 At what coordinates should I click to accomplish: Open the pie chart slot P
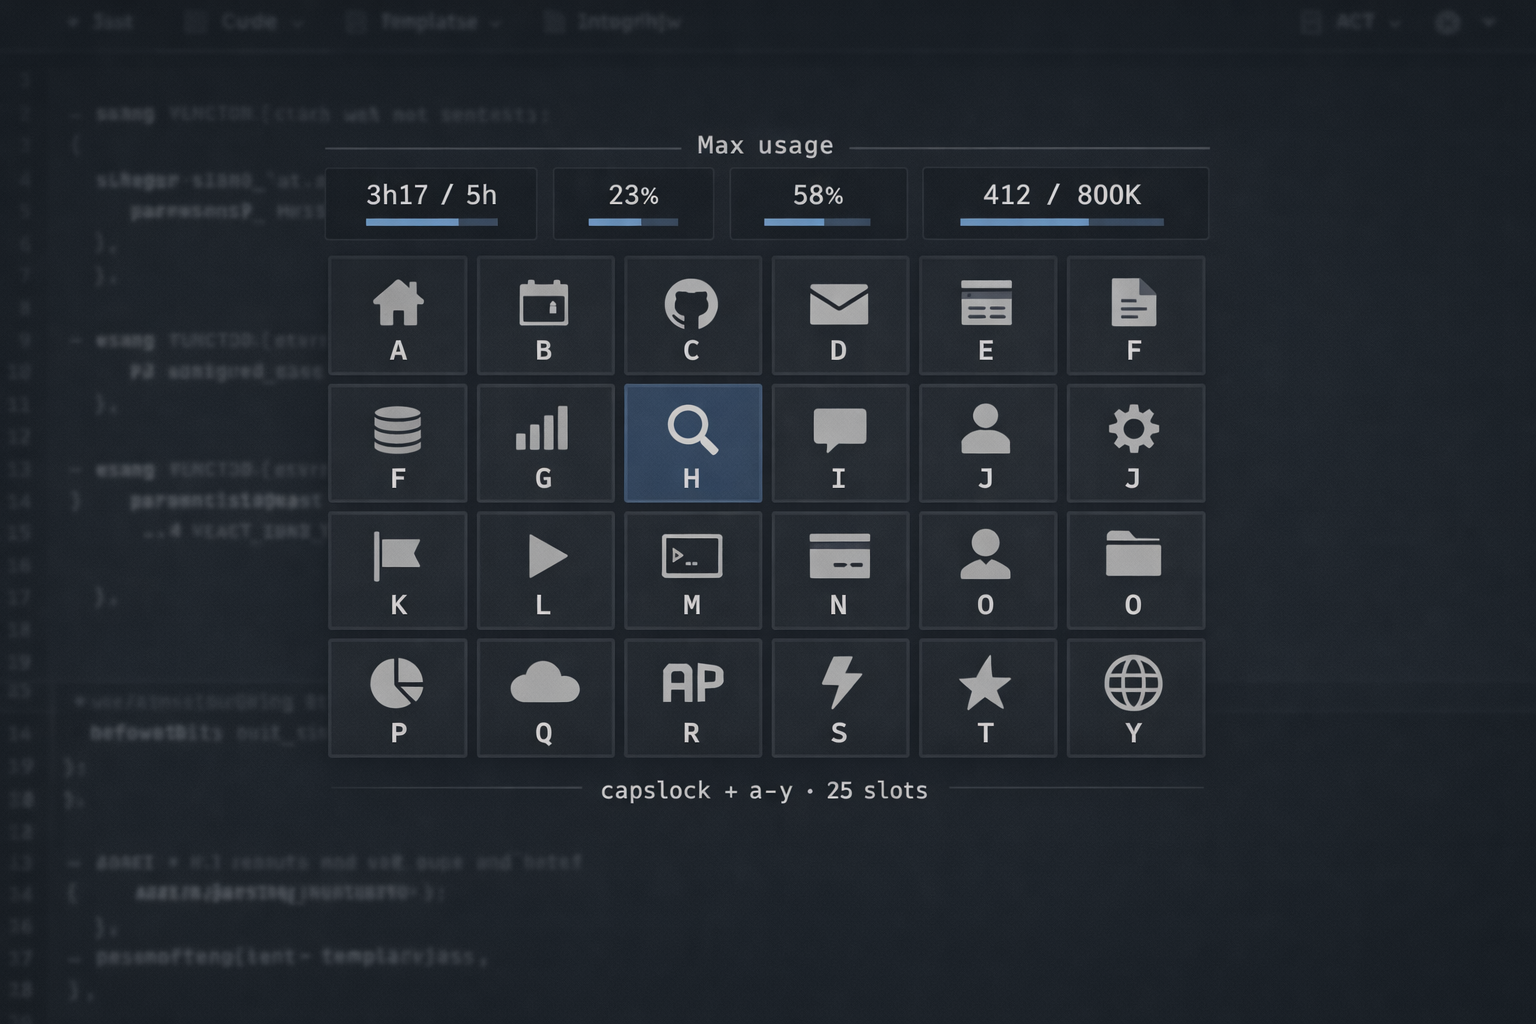pyautogui.click(x=397, y=698)
